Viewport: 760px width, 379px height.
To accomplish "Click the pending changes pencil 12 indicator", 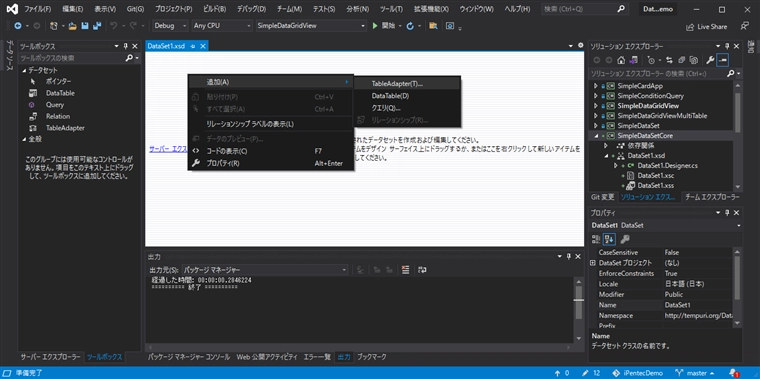I will 591,374.
